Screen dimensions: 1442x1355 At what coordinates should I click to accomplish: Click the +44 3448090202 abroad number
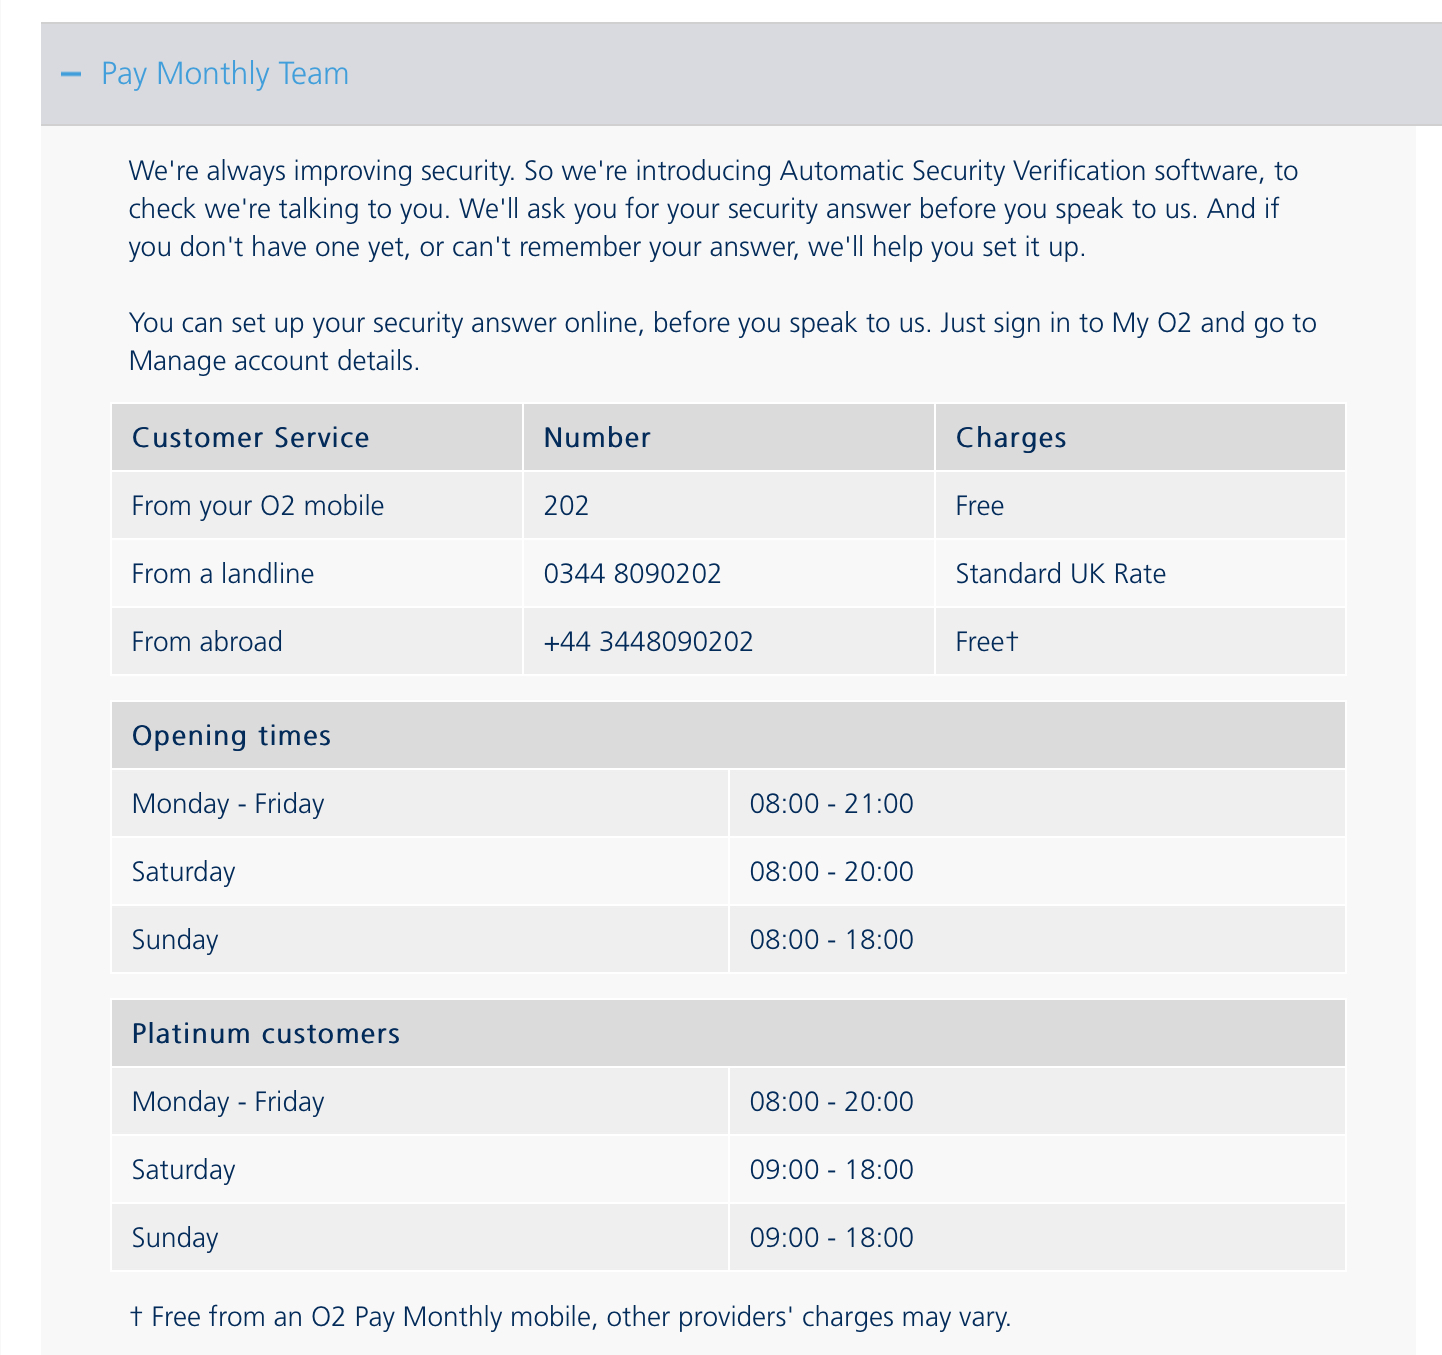click(648, 642)
